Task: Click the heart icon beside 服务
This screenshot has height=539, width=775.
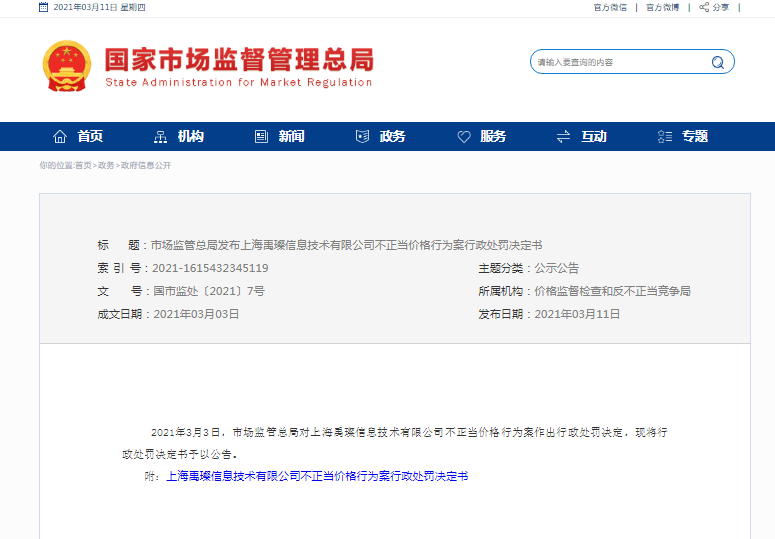Action: [464, 137]
